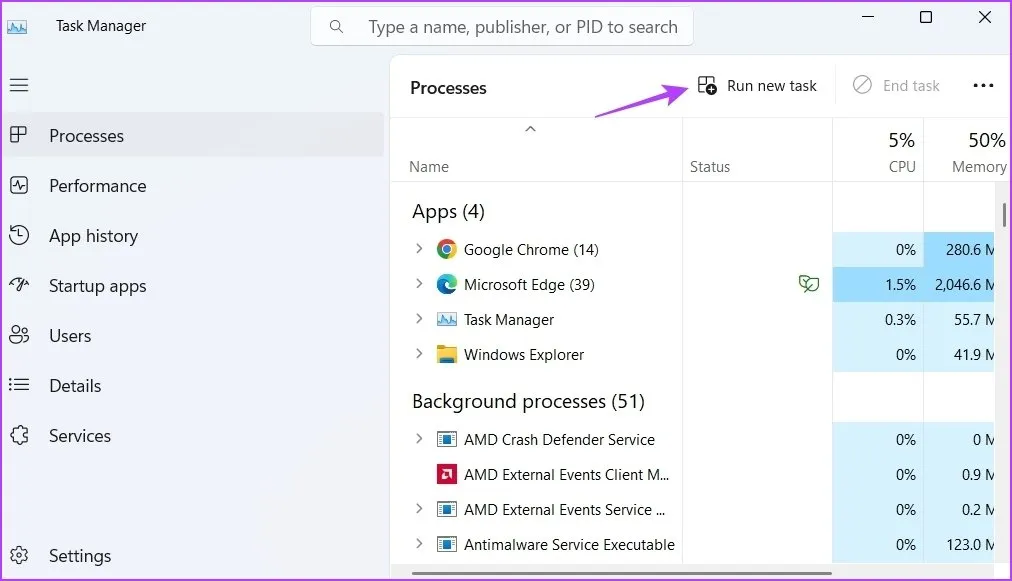Click the Microsoft Edge app icon
1012x581 pixels.
(x=446, y=285)
